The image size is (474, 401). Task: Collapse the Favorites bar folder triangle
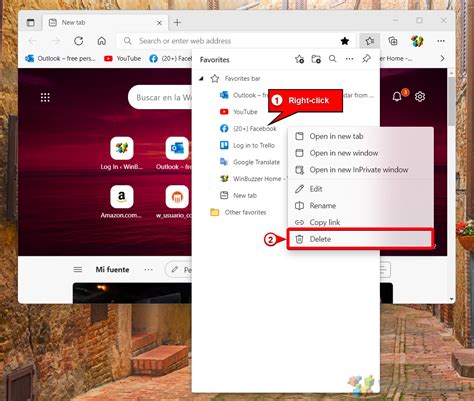click(201, 79)
